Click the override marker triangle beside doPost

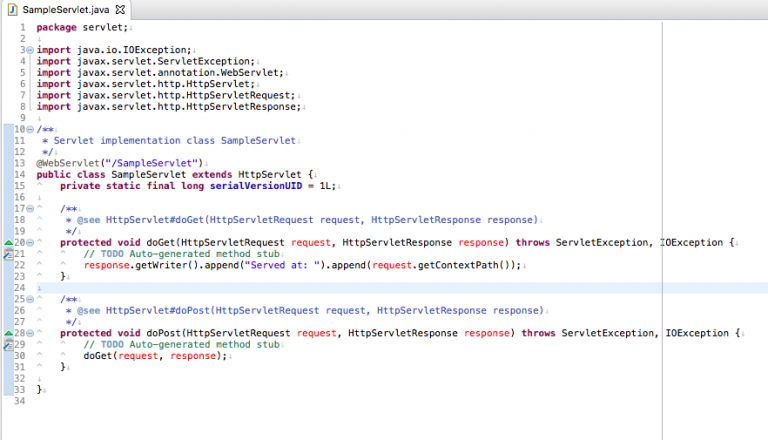tap(7, 333)
